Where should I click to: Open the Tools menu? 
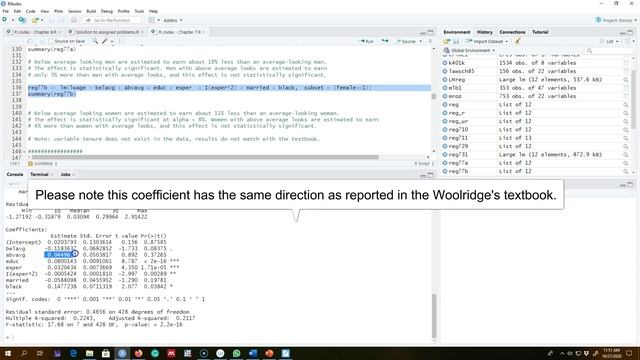[139, 11]
